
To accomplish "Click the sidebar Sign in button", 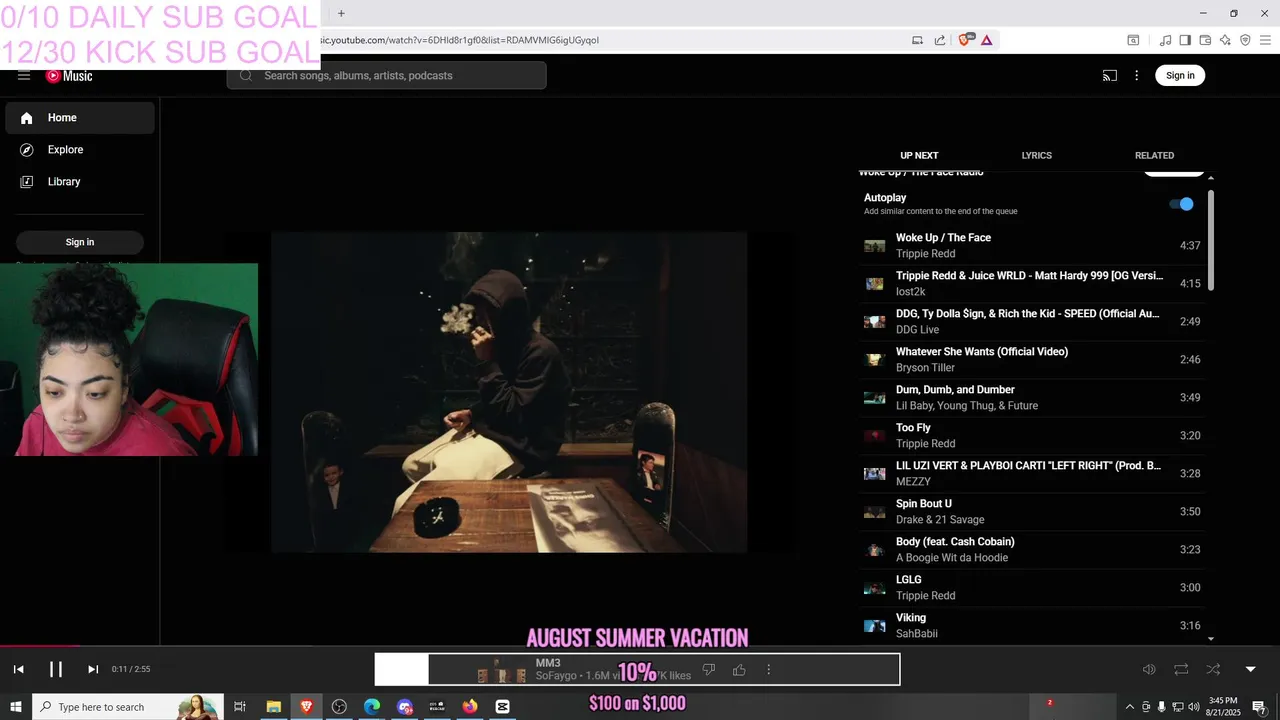I will 80,242.
